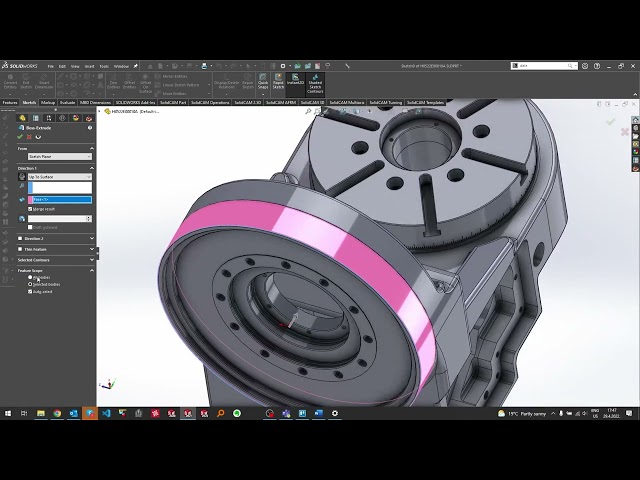Cancel the feature via viewport corner red X
Viewport: 640px width, 480px height.
[x=624, y=131]
